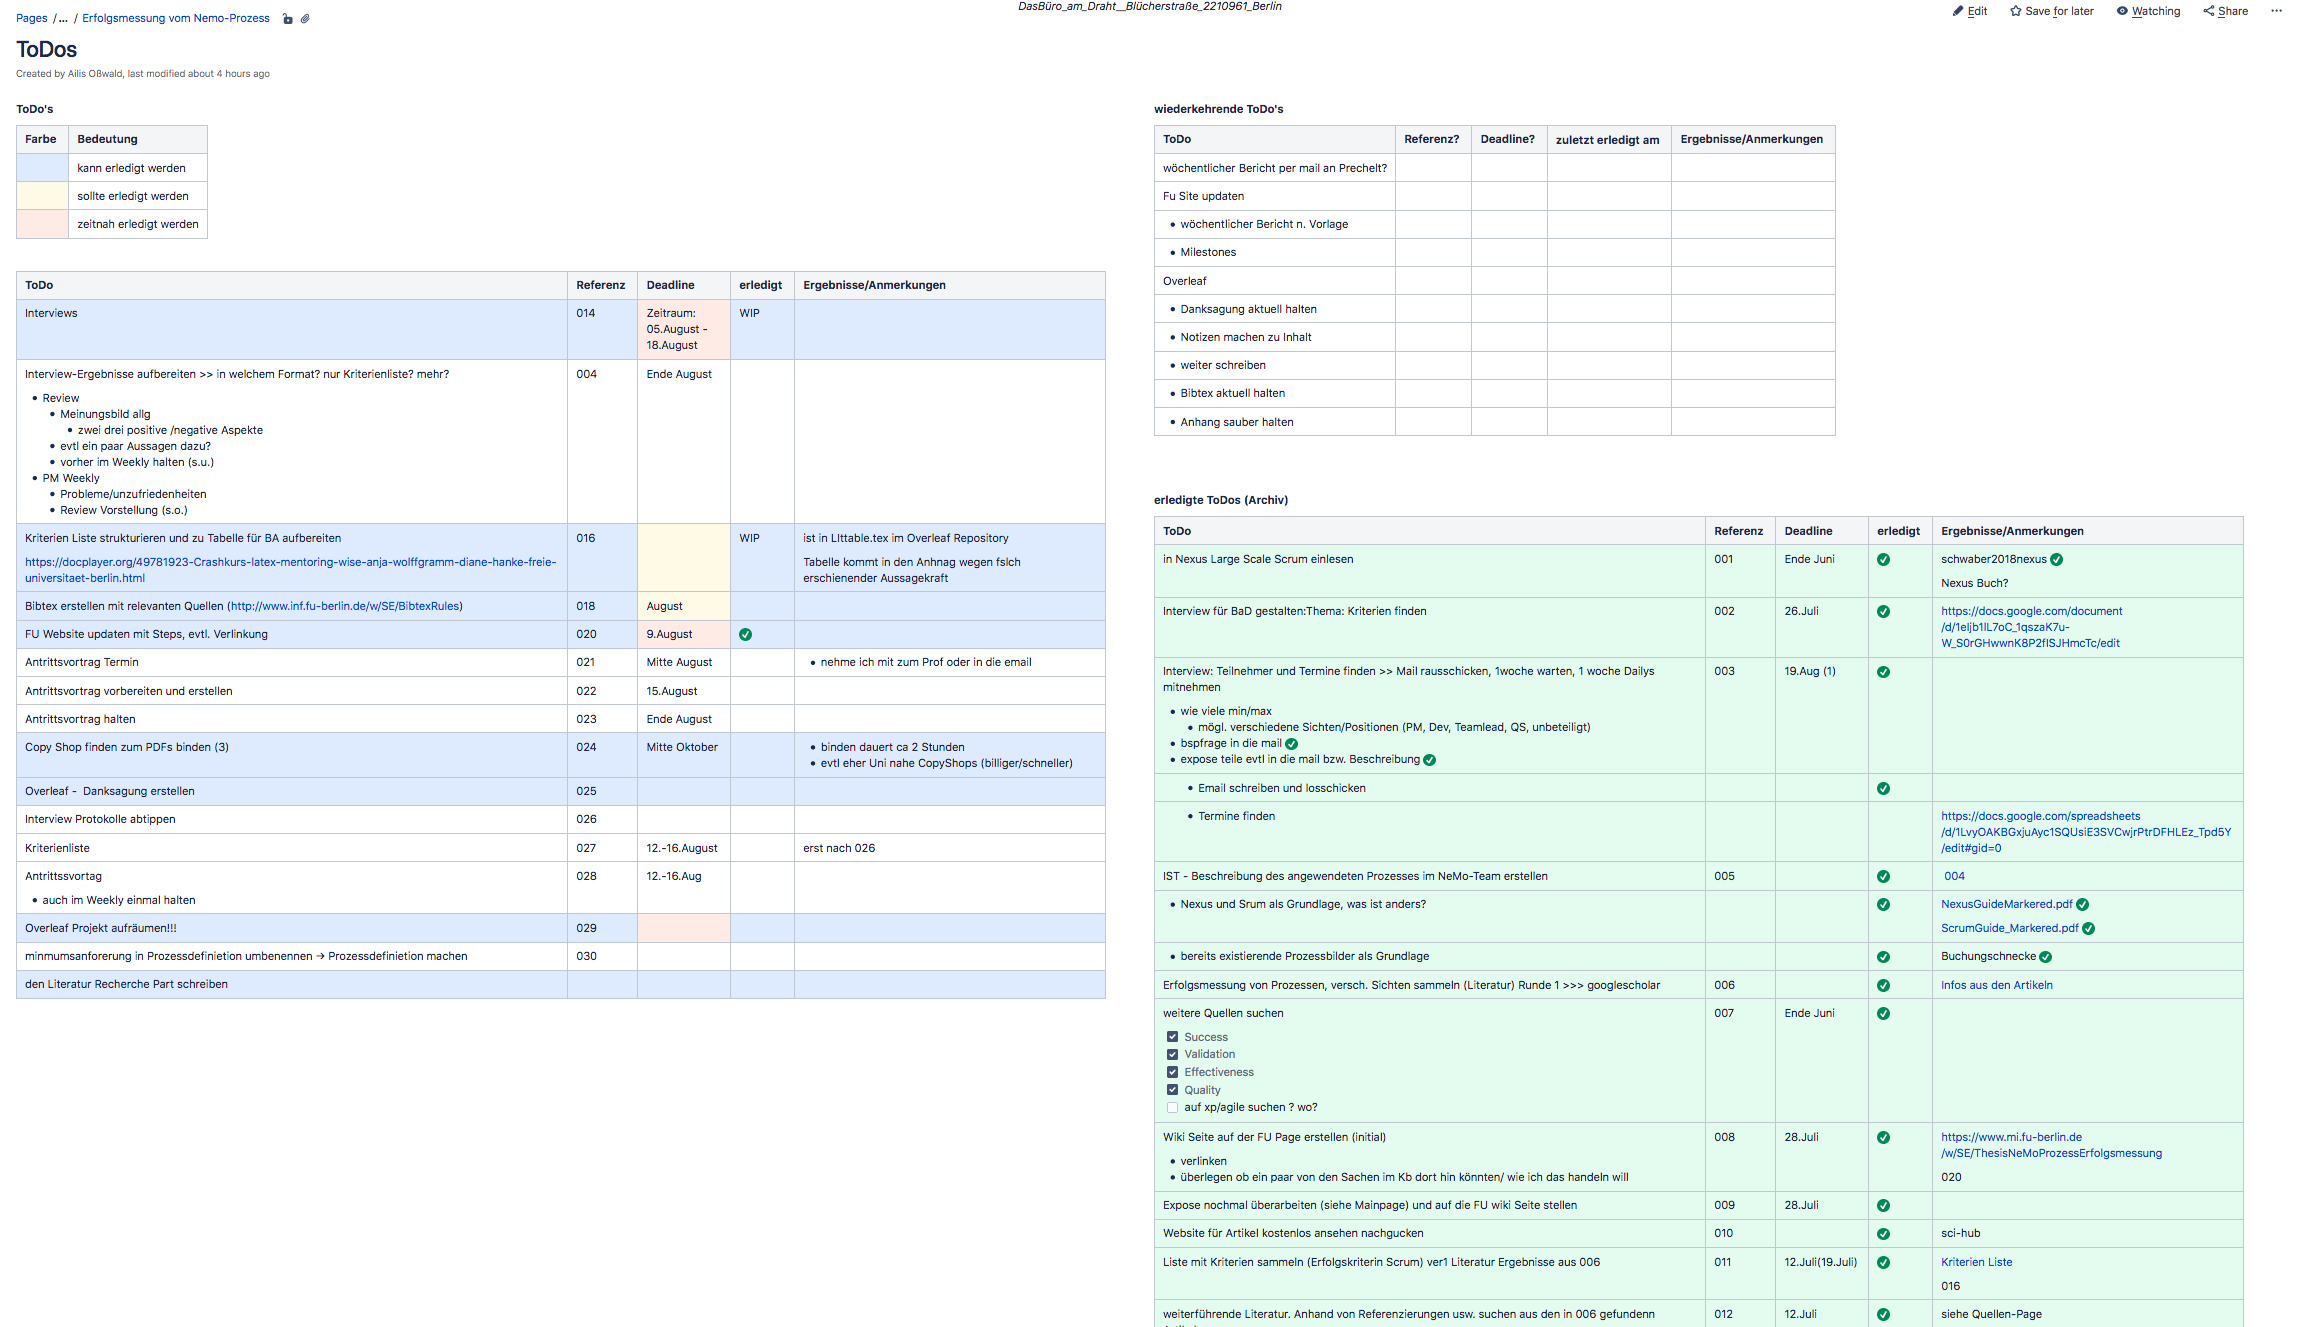Open the more actions ellipsis menu
This screenshot has height=1327, width=2302.
coord(2276,11)
